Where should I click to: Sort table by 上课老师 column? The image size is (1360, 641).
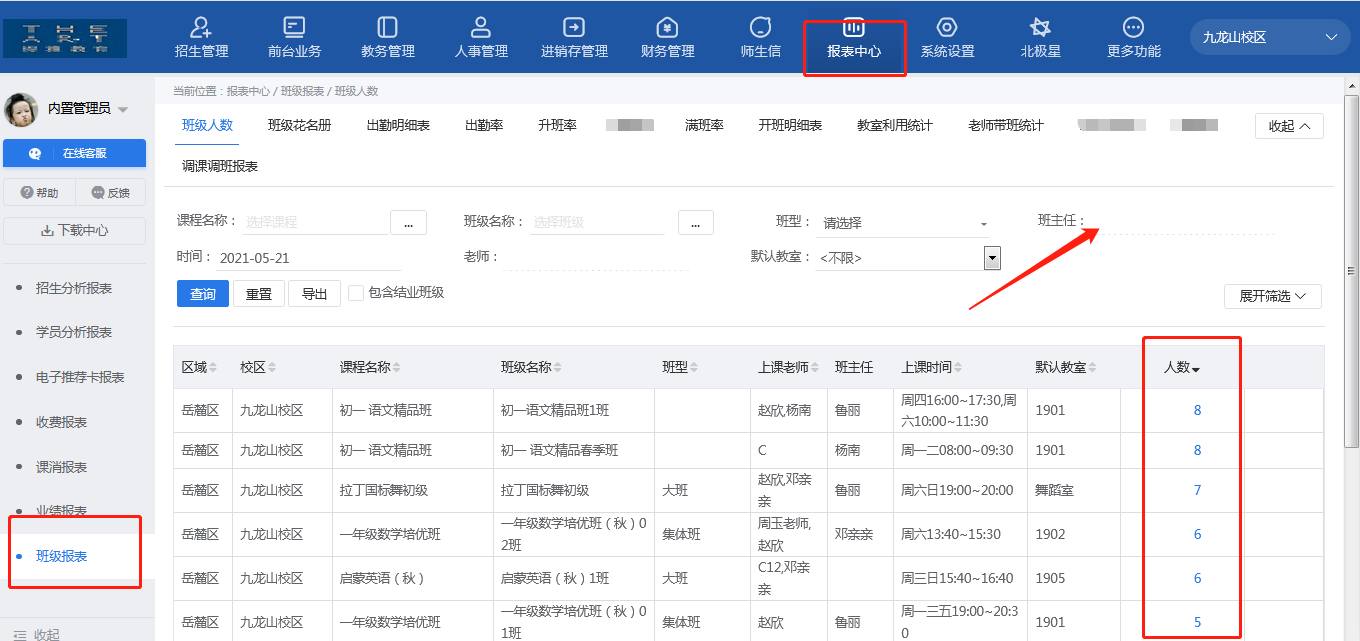coord(789,367)
